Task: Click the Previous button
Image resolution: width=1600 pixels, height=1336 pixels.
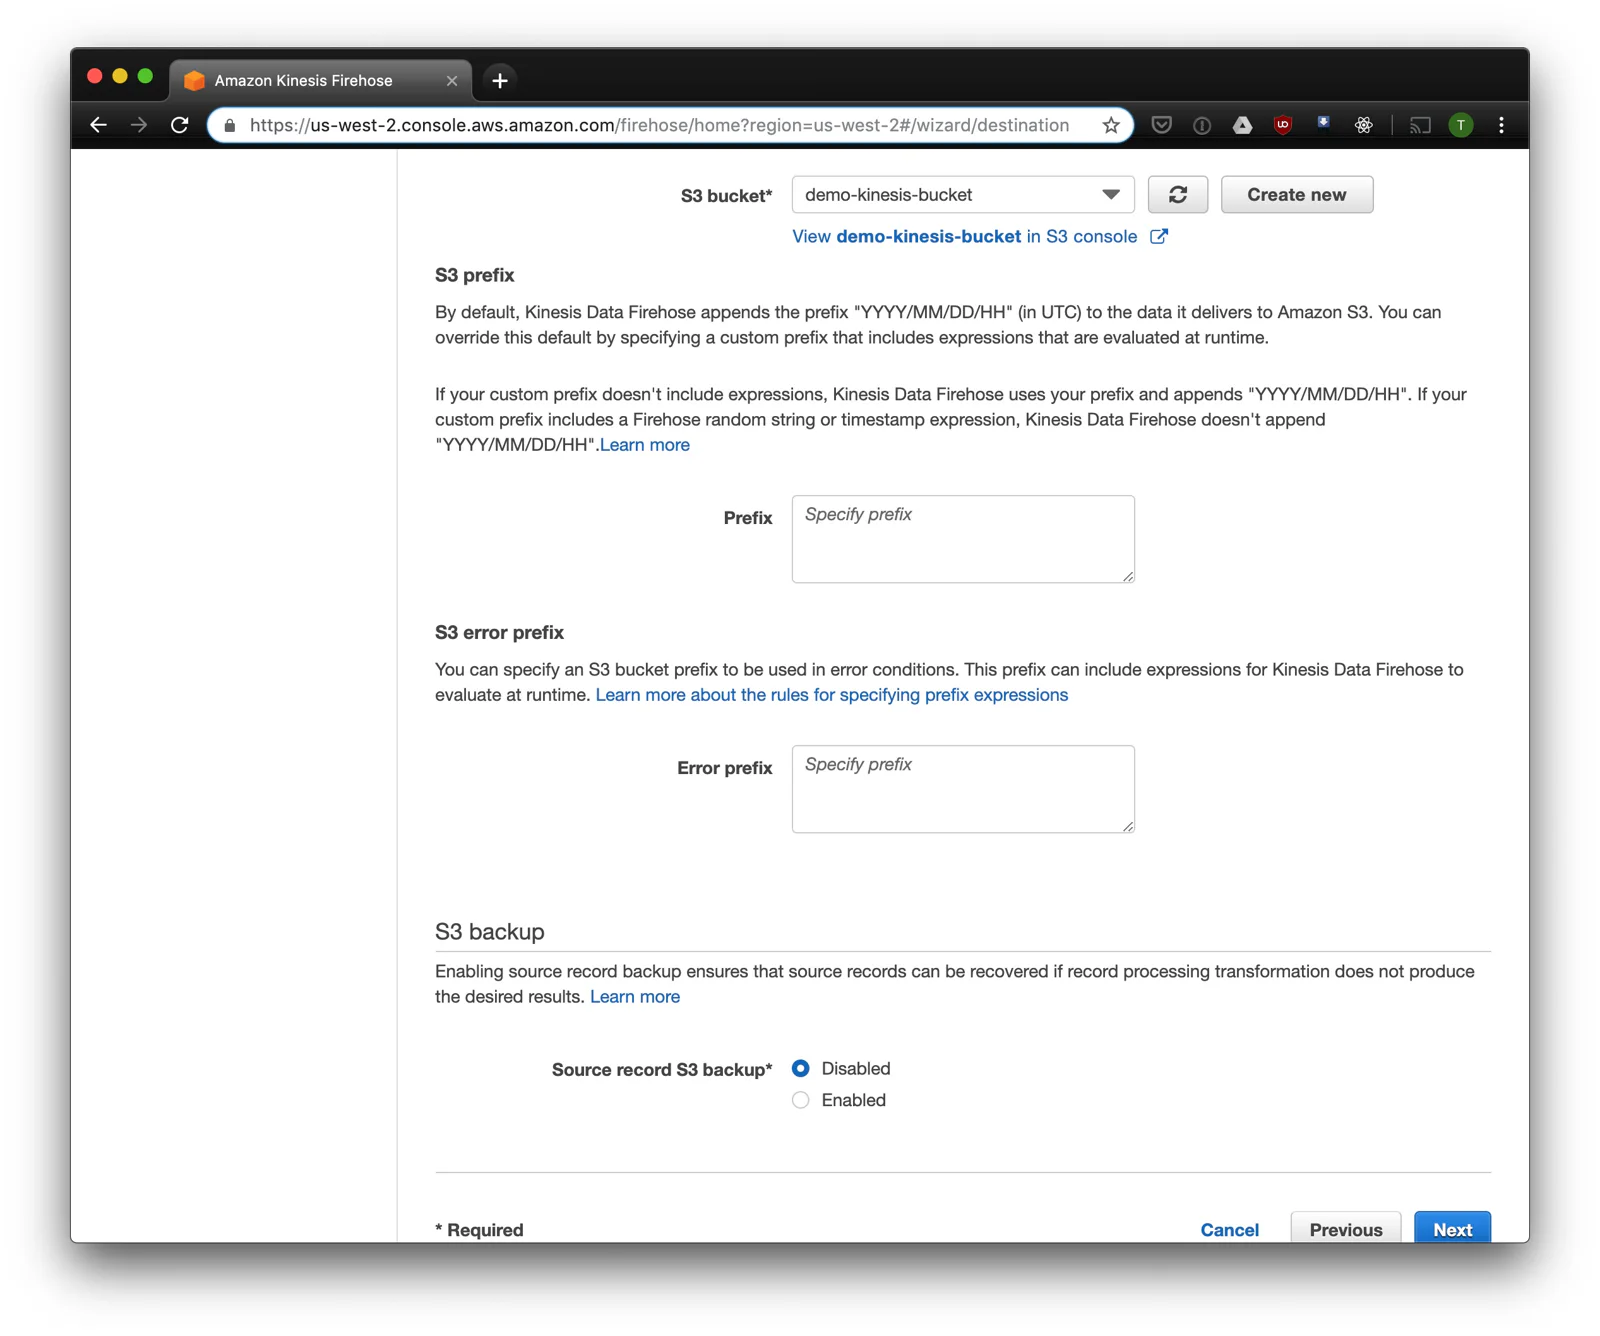Action: (x=1346, y=1228)
